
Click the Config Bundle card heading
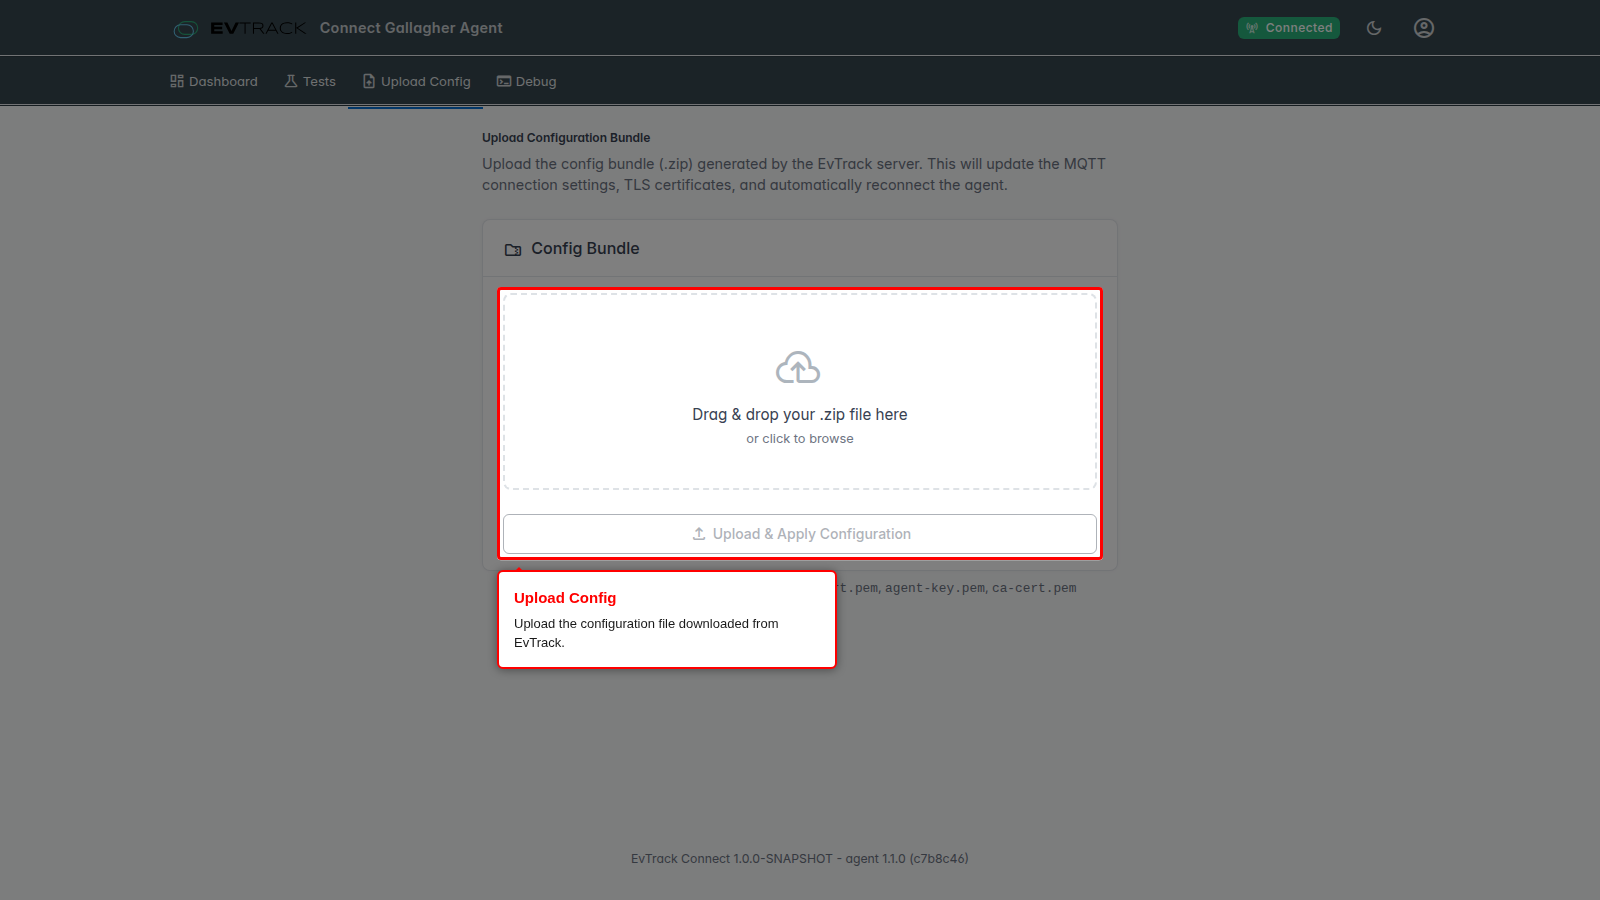[585, 248]
